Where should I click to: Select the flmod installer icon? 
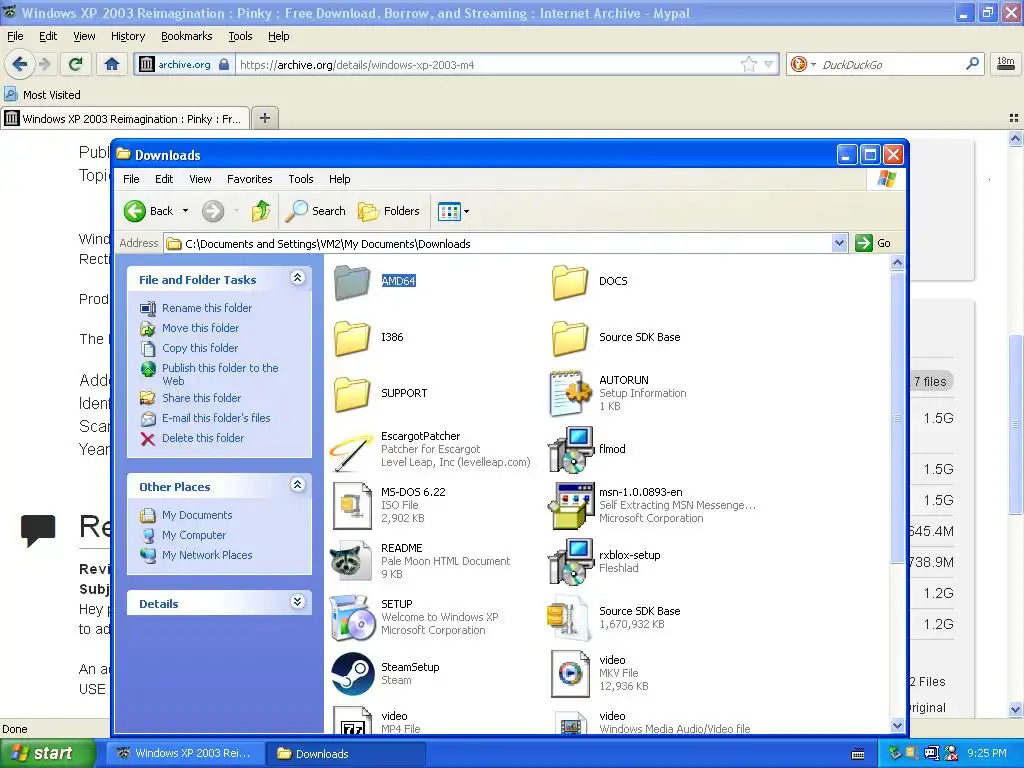click(x=571, y=449)
